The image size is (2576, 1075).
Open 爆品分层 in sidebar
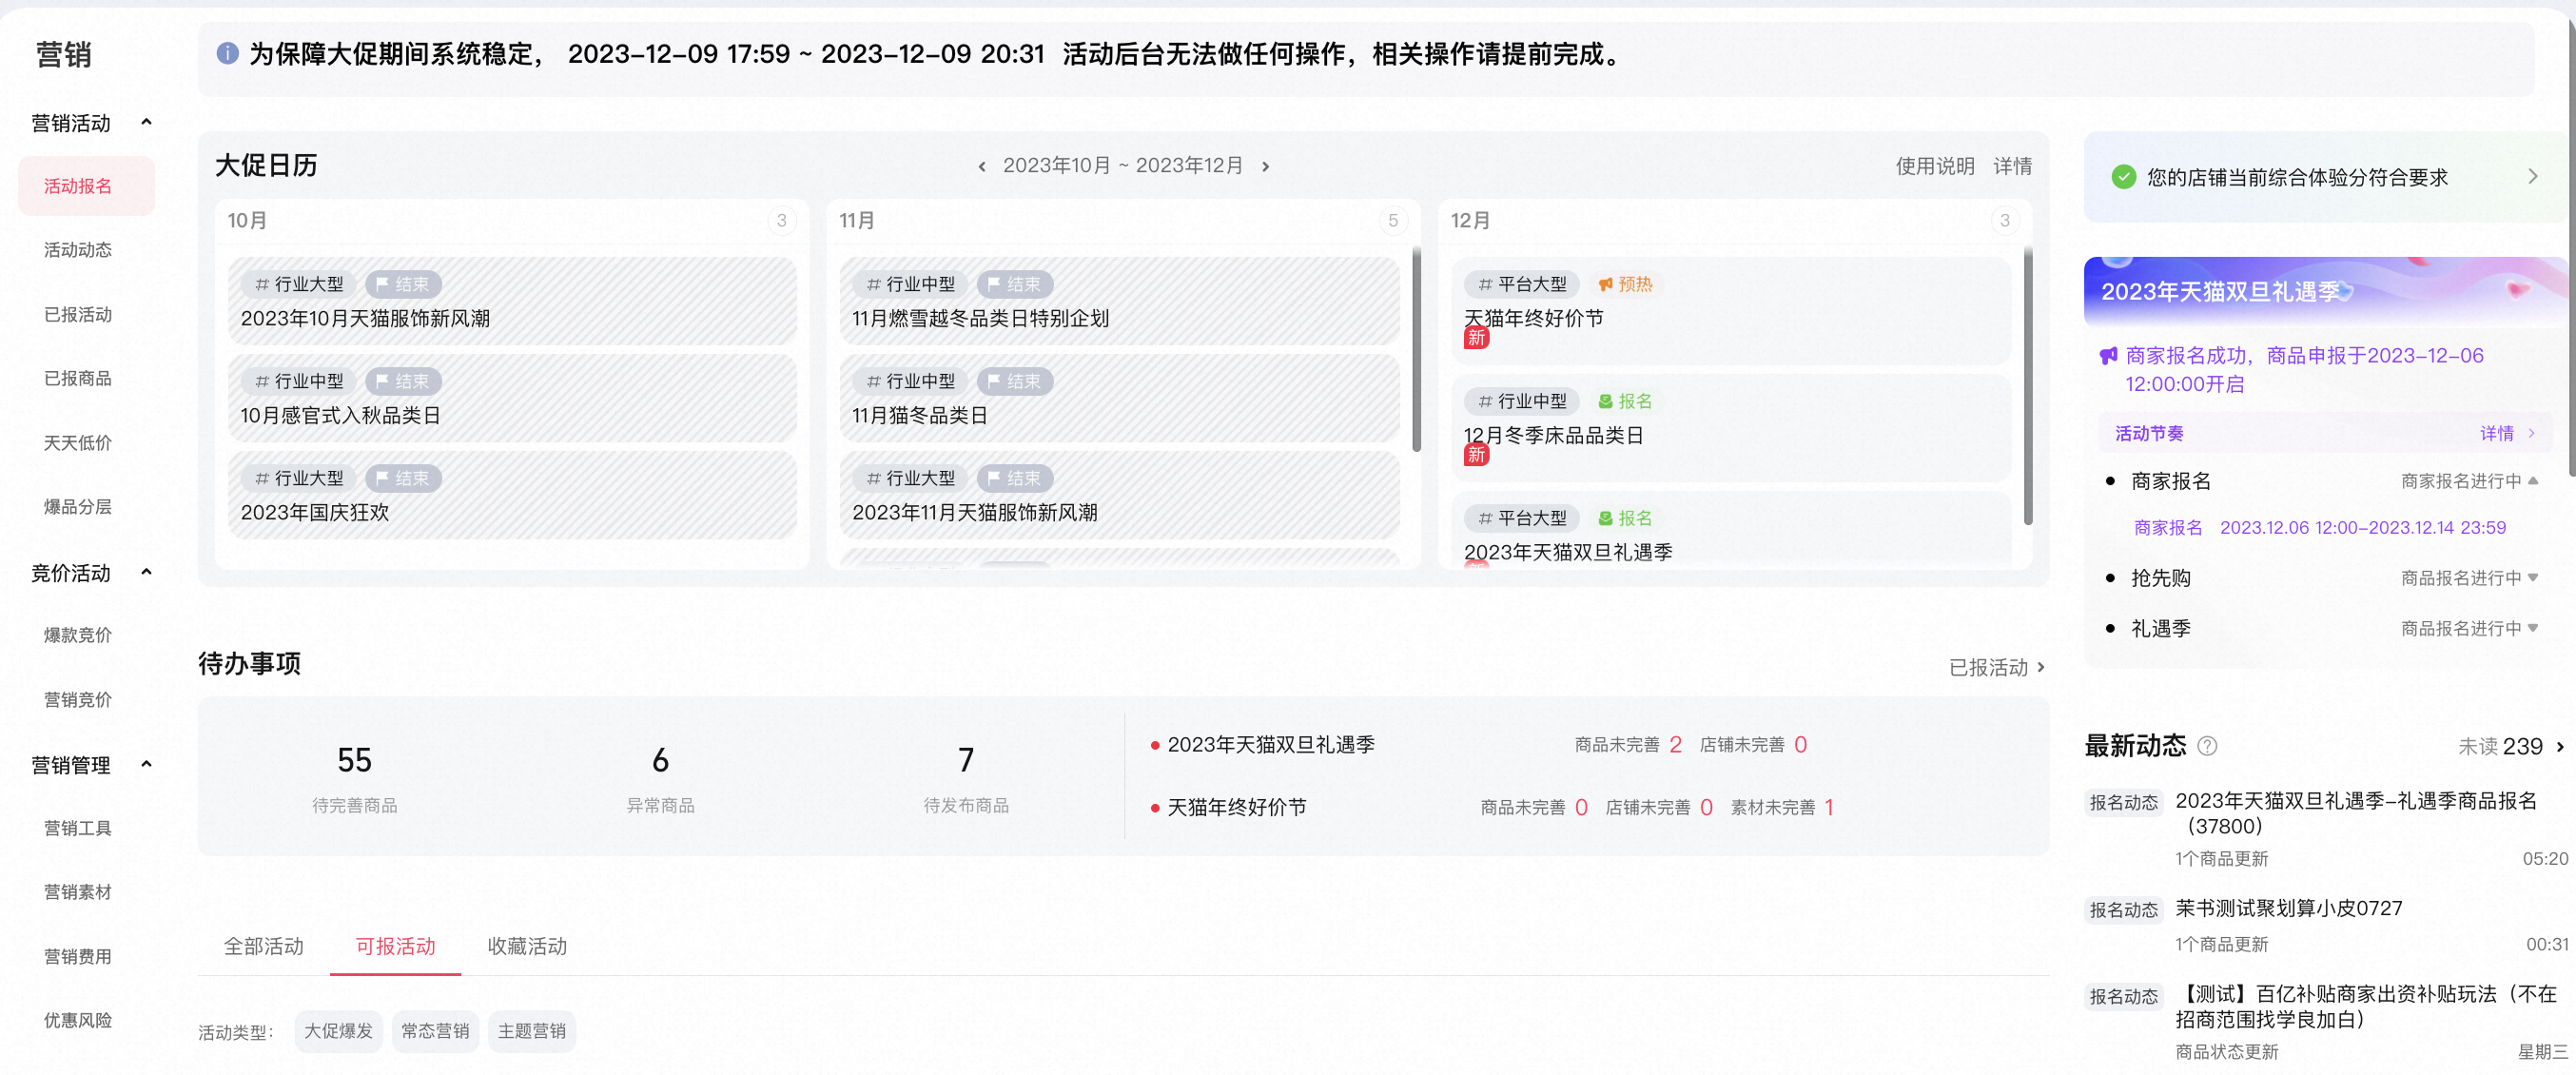(78, 507)
